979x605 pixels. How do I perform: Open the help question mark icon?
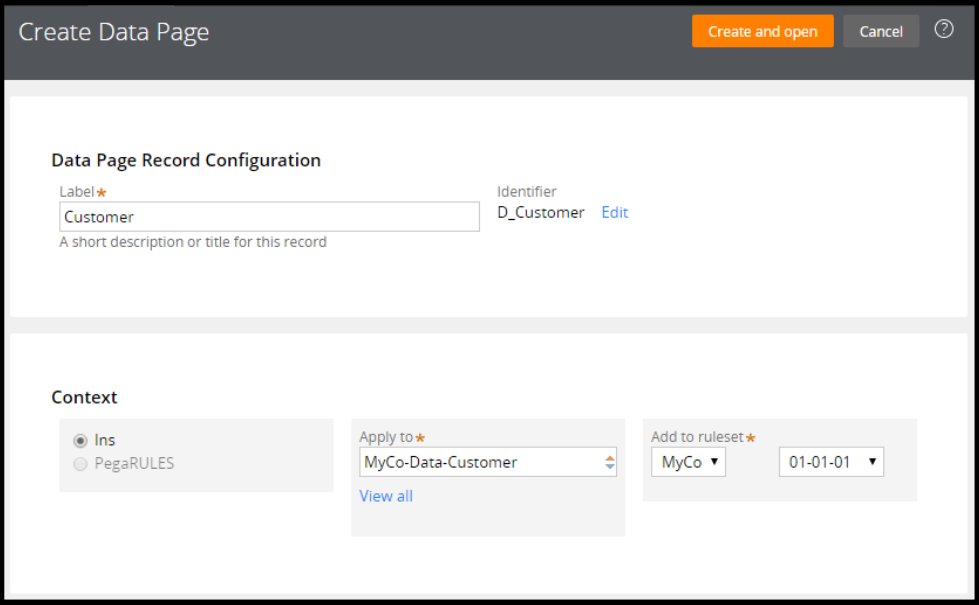[944, 30]
